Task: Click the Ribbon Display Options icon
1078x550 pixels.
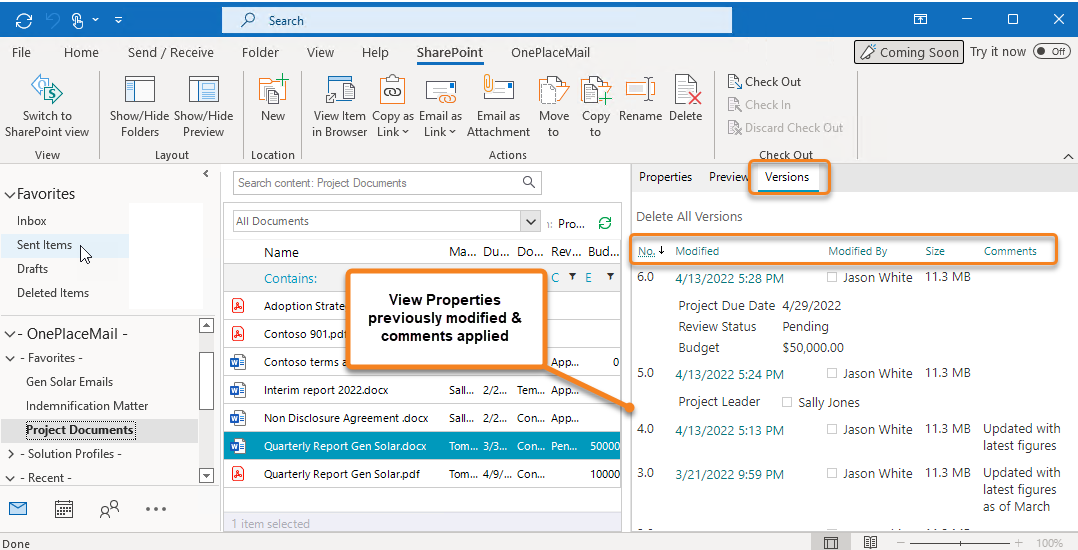Action: [x=921, y=19]
